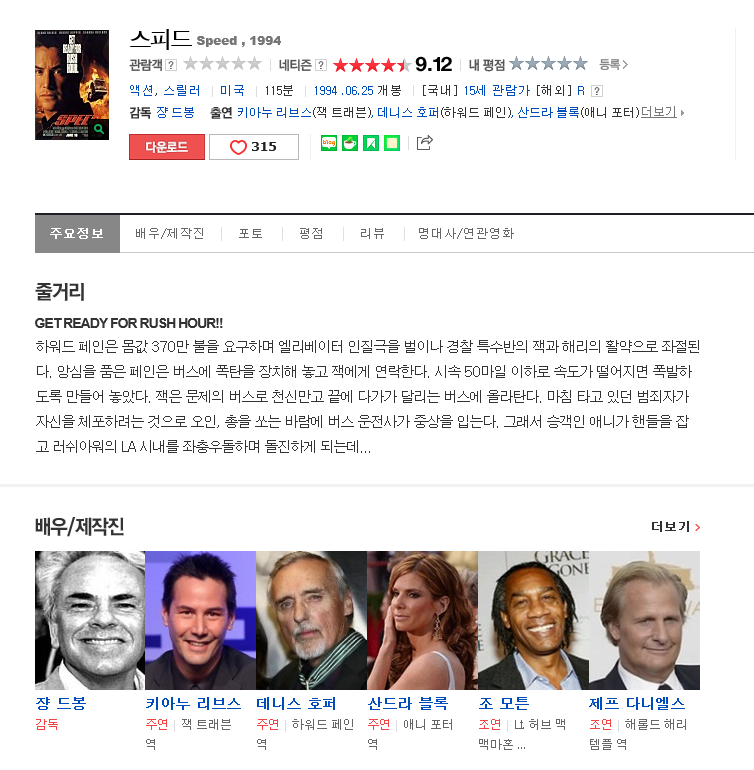Screen dimensions: 754x770
Task: Toggle the heart like button showing 315
Action: 254,147
